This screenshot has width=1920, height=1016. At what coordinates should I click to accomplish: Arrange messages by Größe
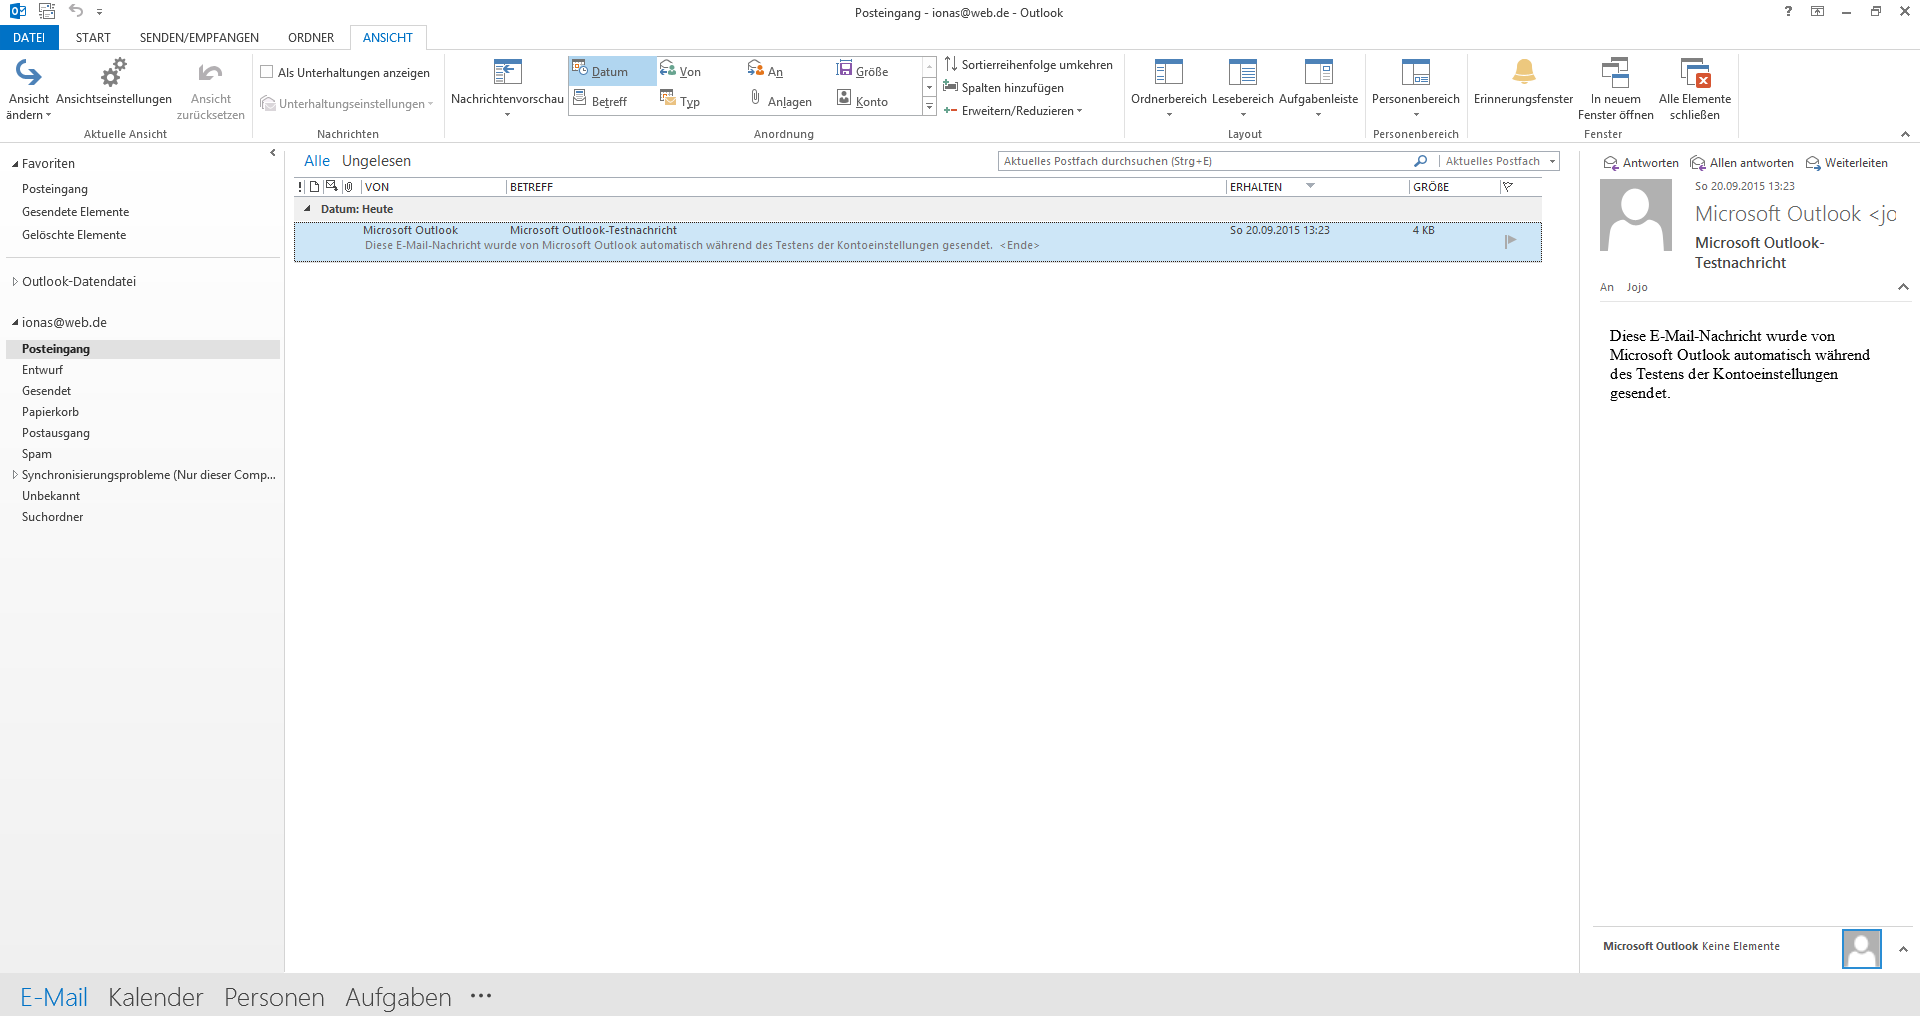[x=863, y=71]
